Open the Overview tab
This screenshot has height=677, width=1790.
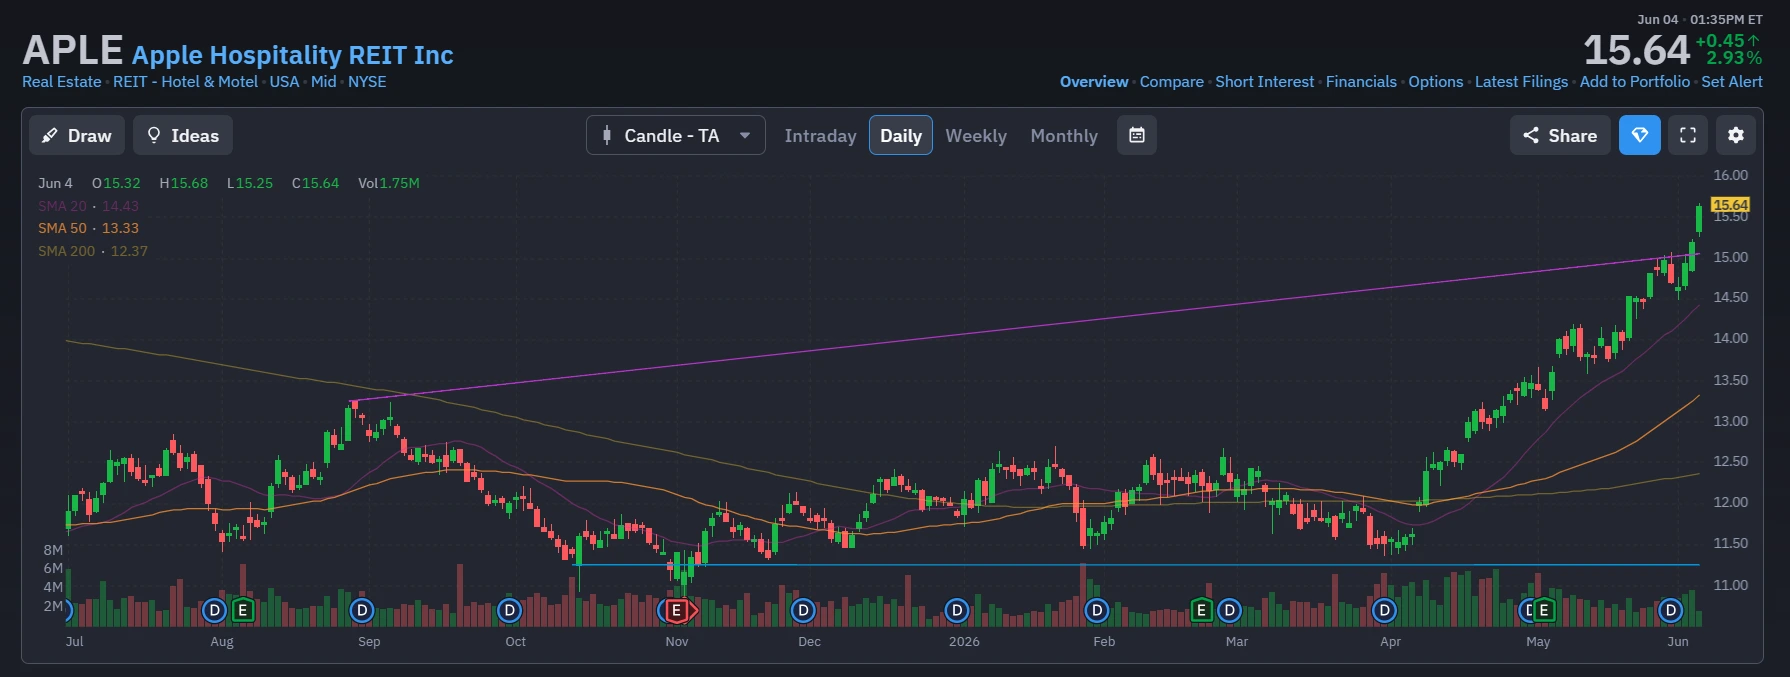[x=1094, y=82]
